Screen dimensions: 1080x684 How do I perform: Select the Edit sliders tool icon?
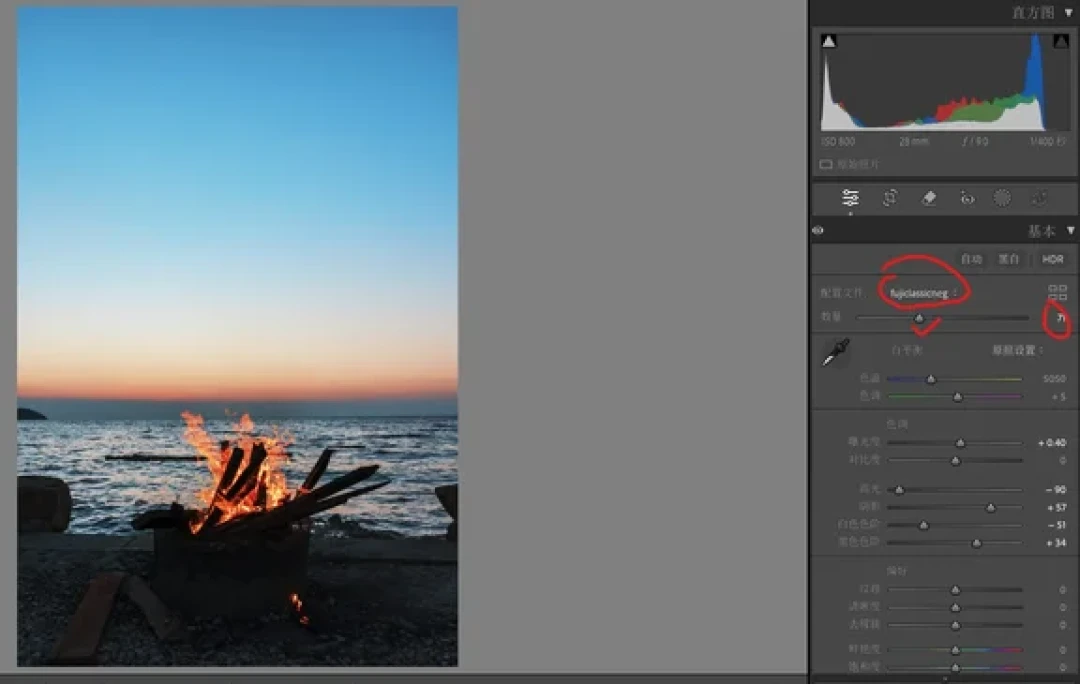[850, 198]
